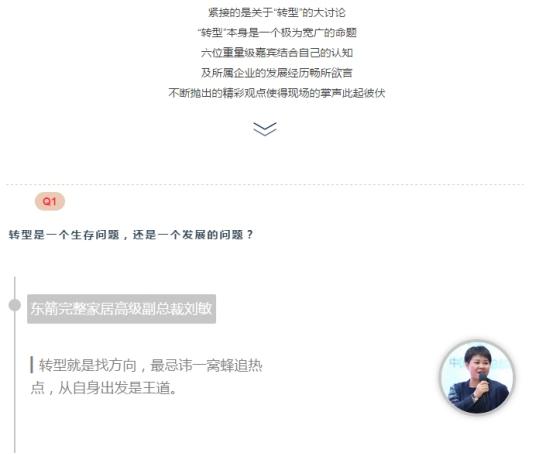Click the line 六位重量级嘉宾结合自己的认知

pos(277,53)
